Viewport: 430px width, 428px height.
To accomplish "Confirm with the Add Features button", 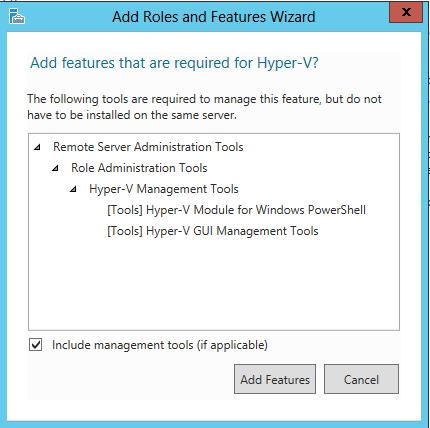I will (x=275, y=379).
